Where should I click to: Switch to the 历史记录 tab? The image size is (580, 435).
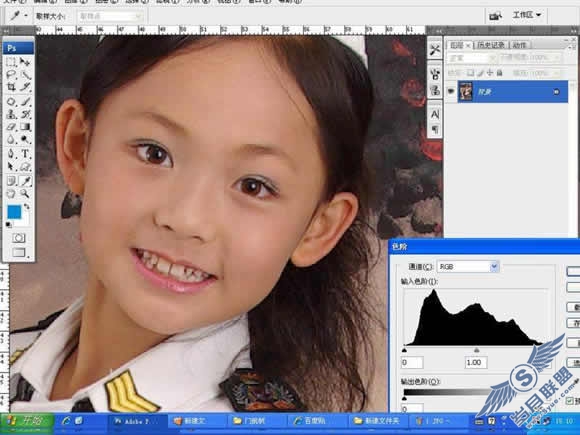[x=491, y=45]
